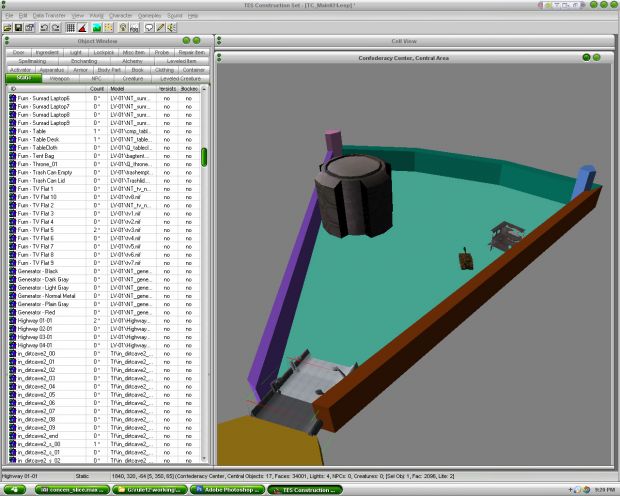
Task: Open the Edit menu
Action: [x=23, y=15]
